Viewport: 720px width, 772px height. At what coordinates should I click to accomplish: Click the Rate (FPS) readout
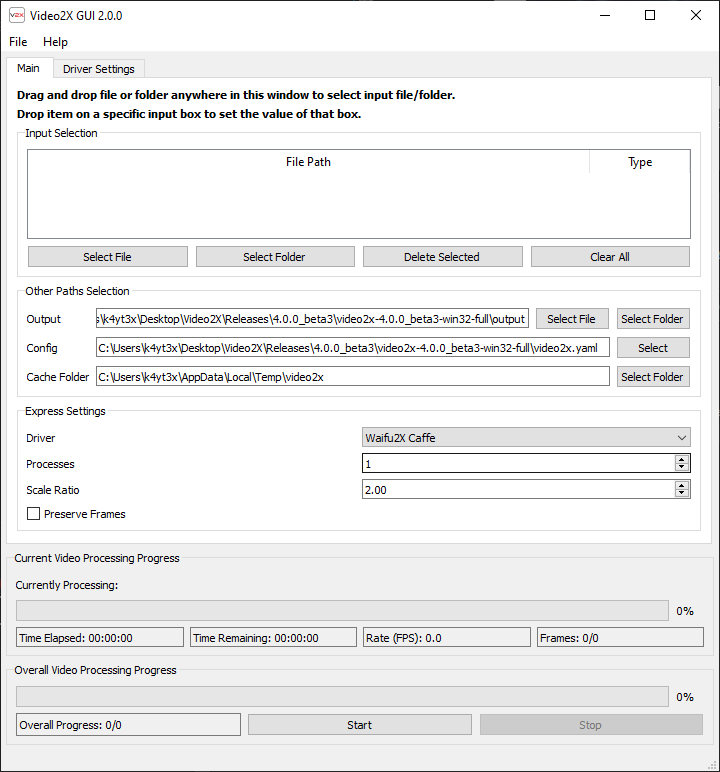[447, 637]
